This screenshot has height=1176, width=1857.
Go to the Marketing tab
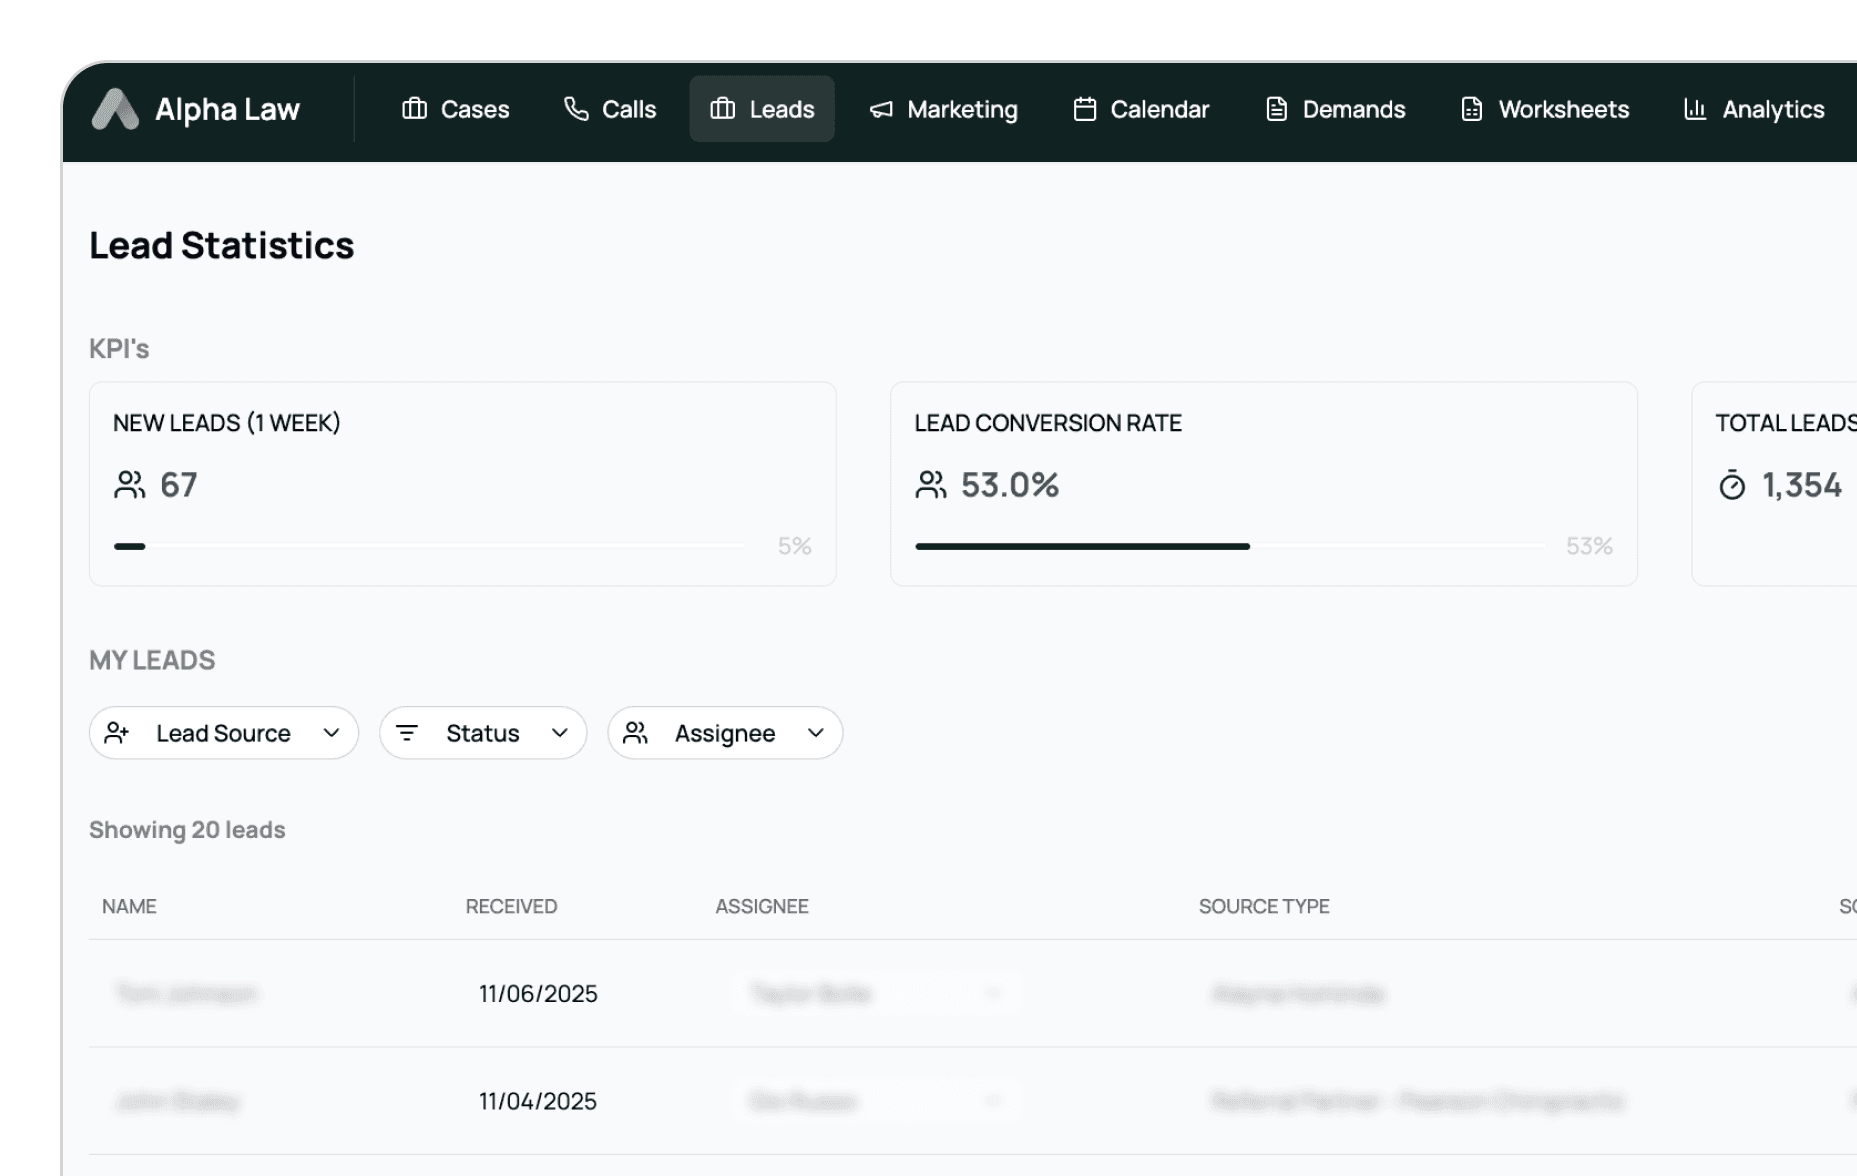tap(944, 109)
